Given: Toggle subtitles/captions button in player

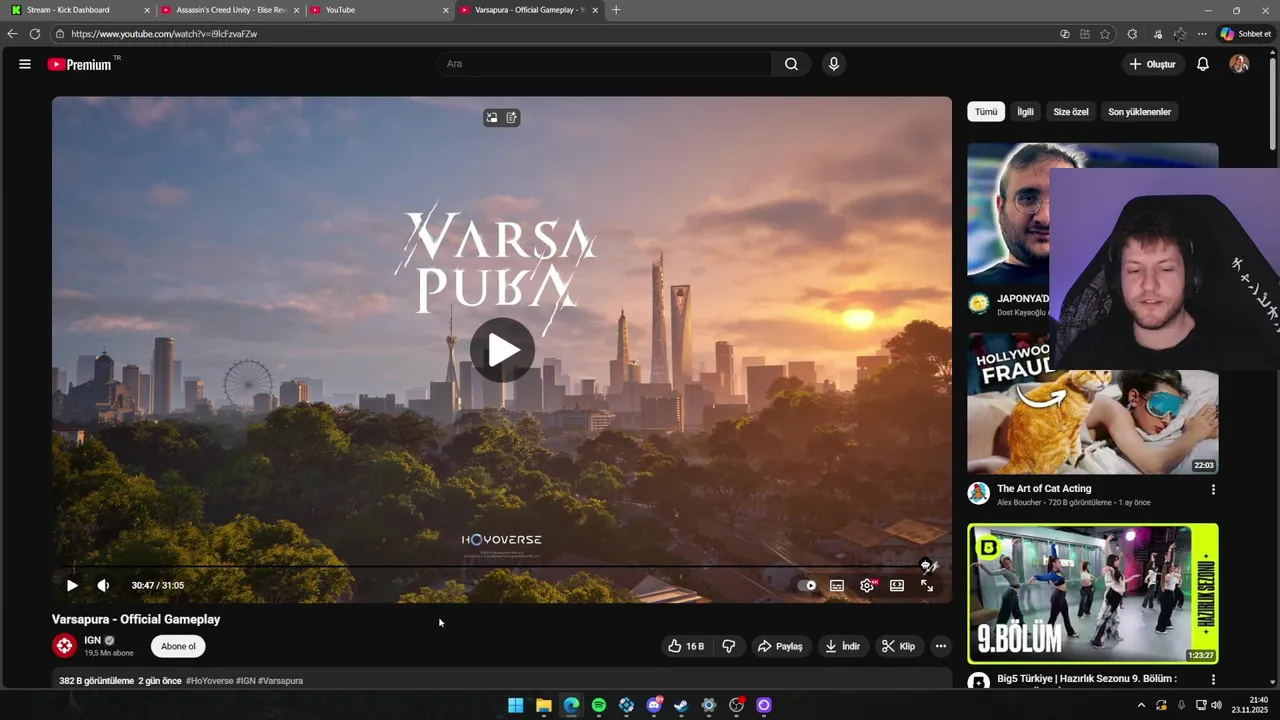Looking at the screenshot, I should coord(837,586).
